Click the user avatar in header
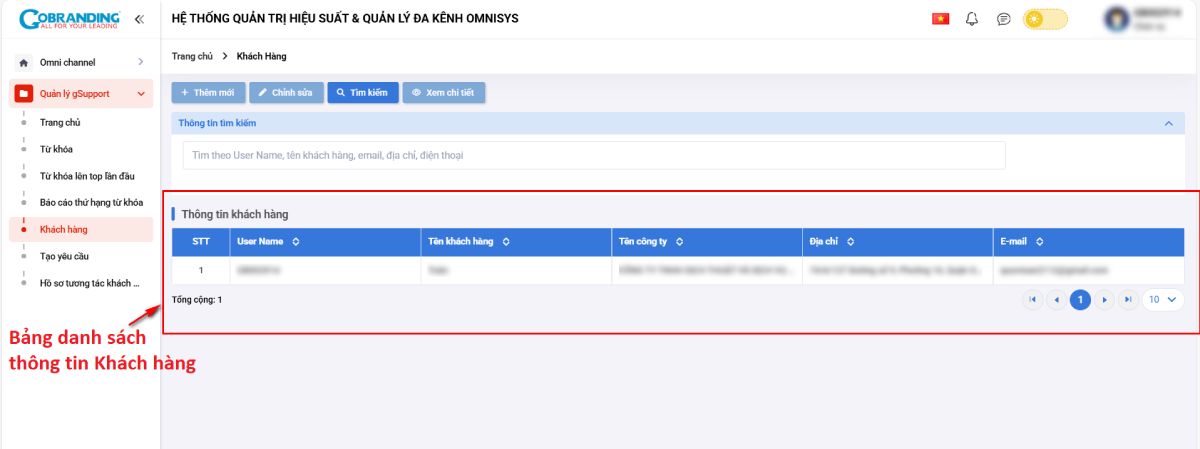 coord(1116,19)
